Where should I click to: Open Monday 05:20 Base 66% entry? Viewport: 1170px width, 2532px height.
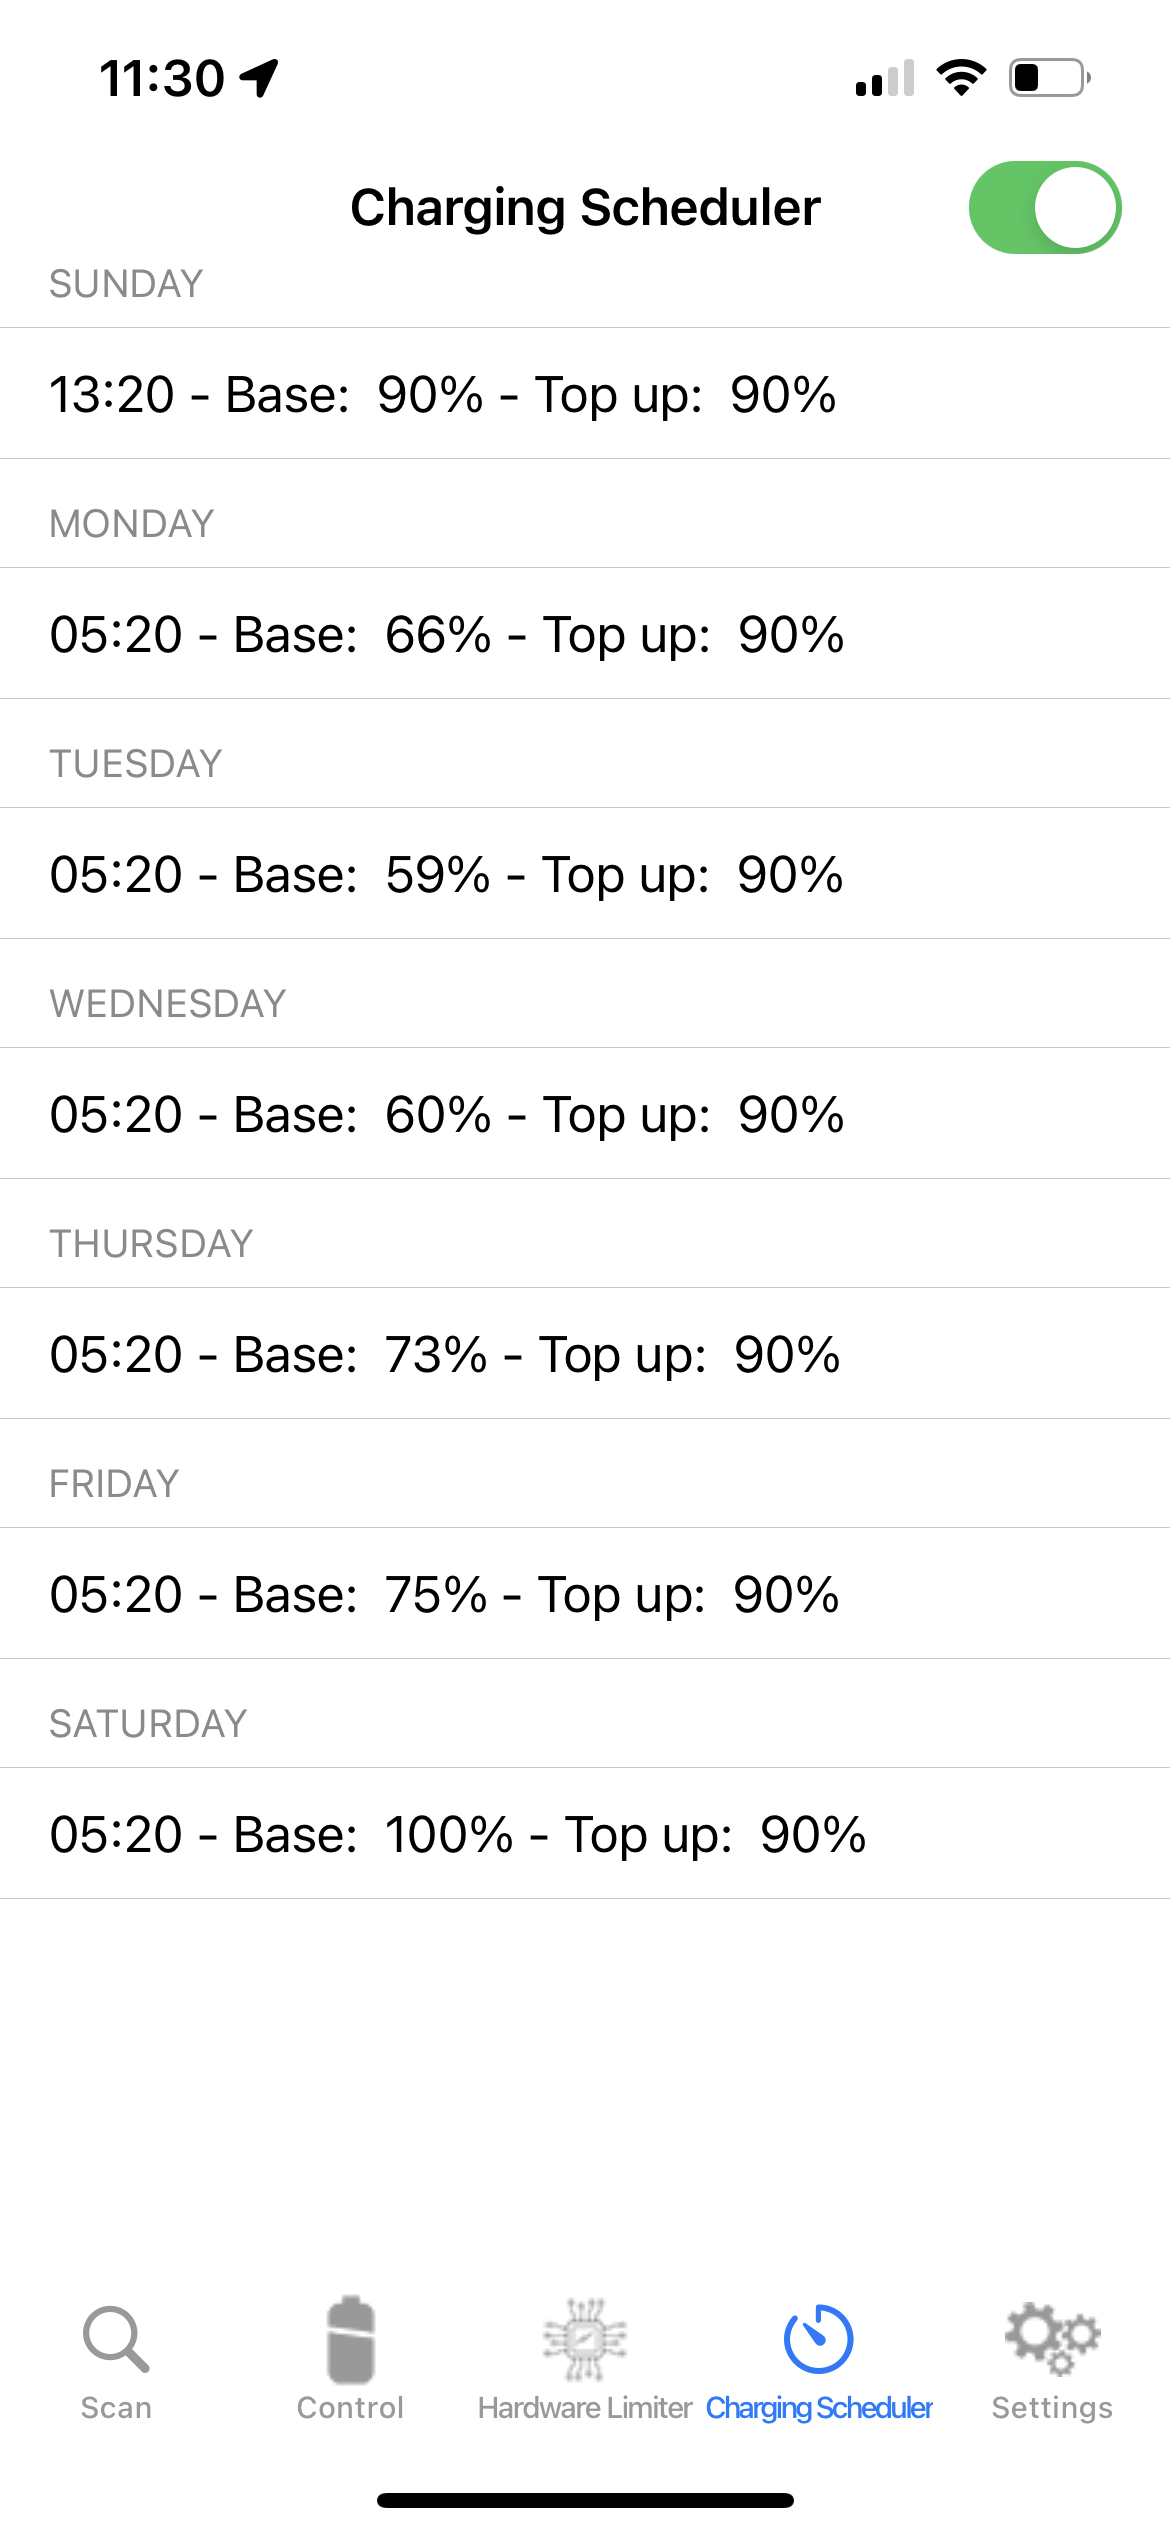tap(585, 634)
